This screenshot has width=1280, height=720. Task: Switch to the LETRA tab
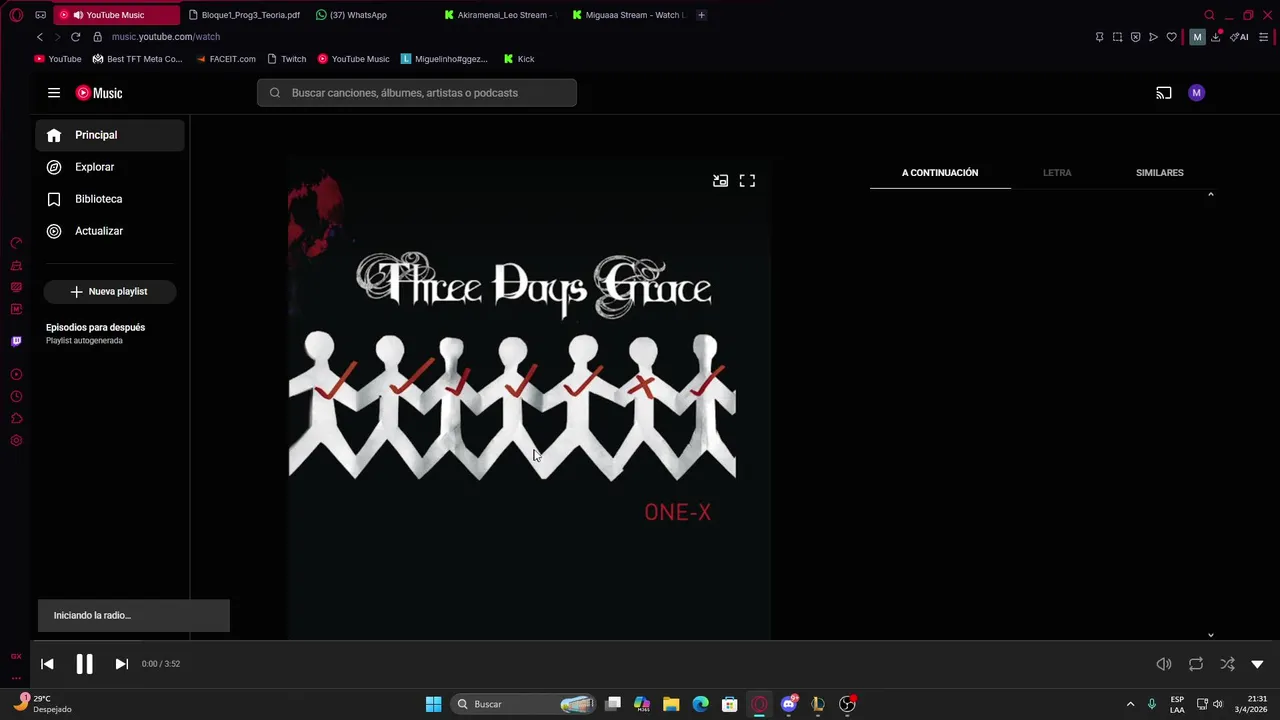pos(1057,173)
